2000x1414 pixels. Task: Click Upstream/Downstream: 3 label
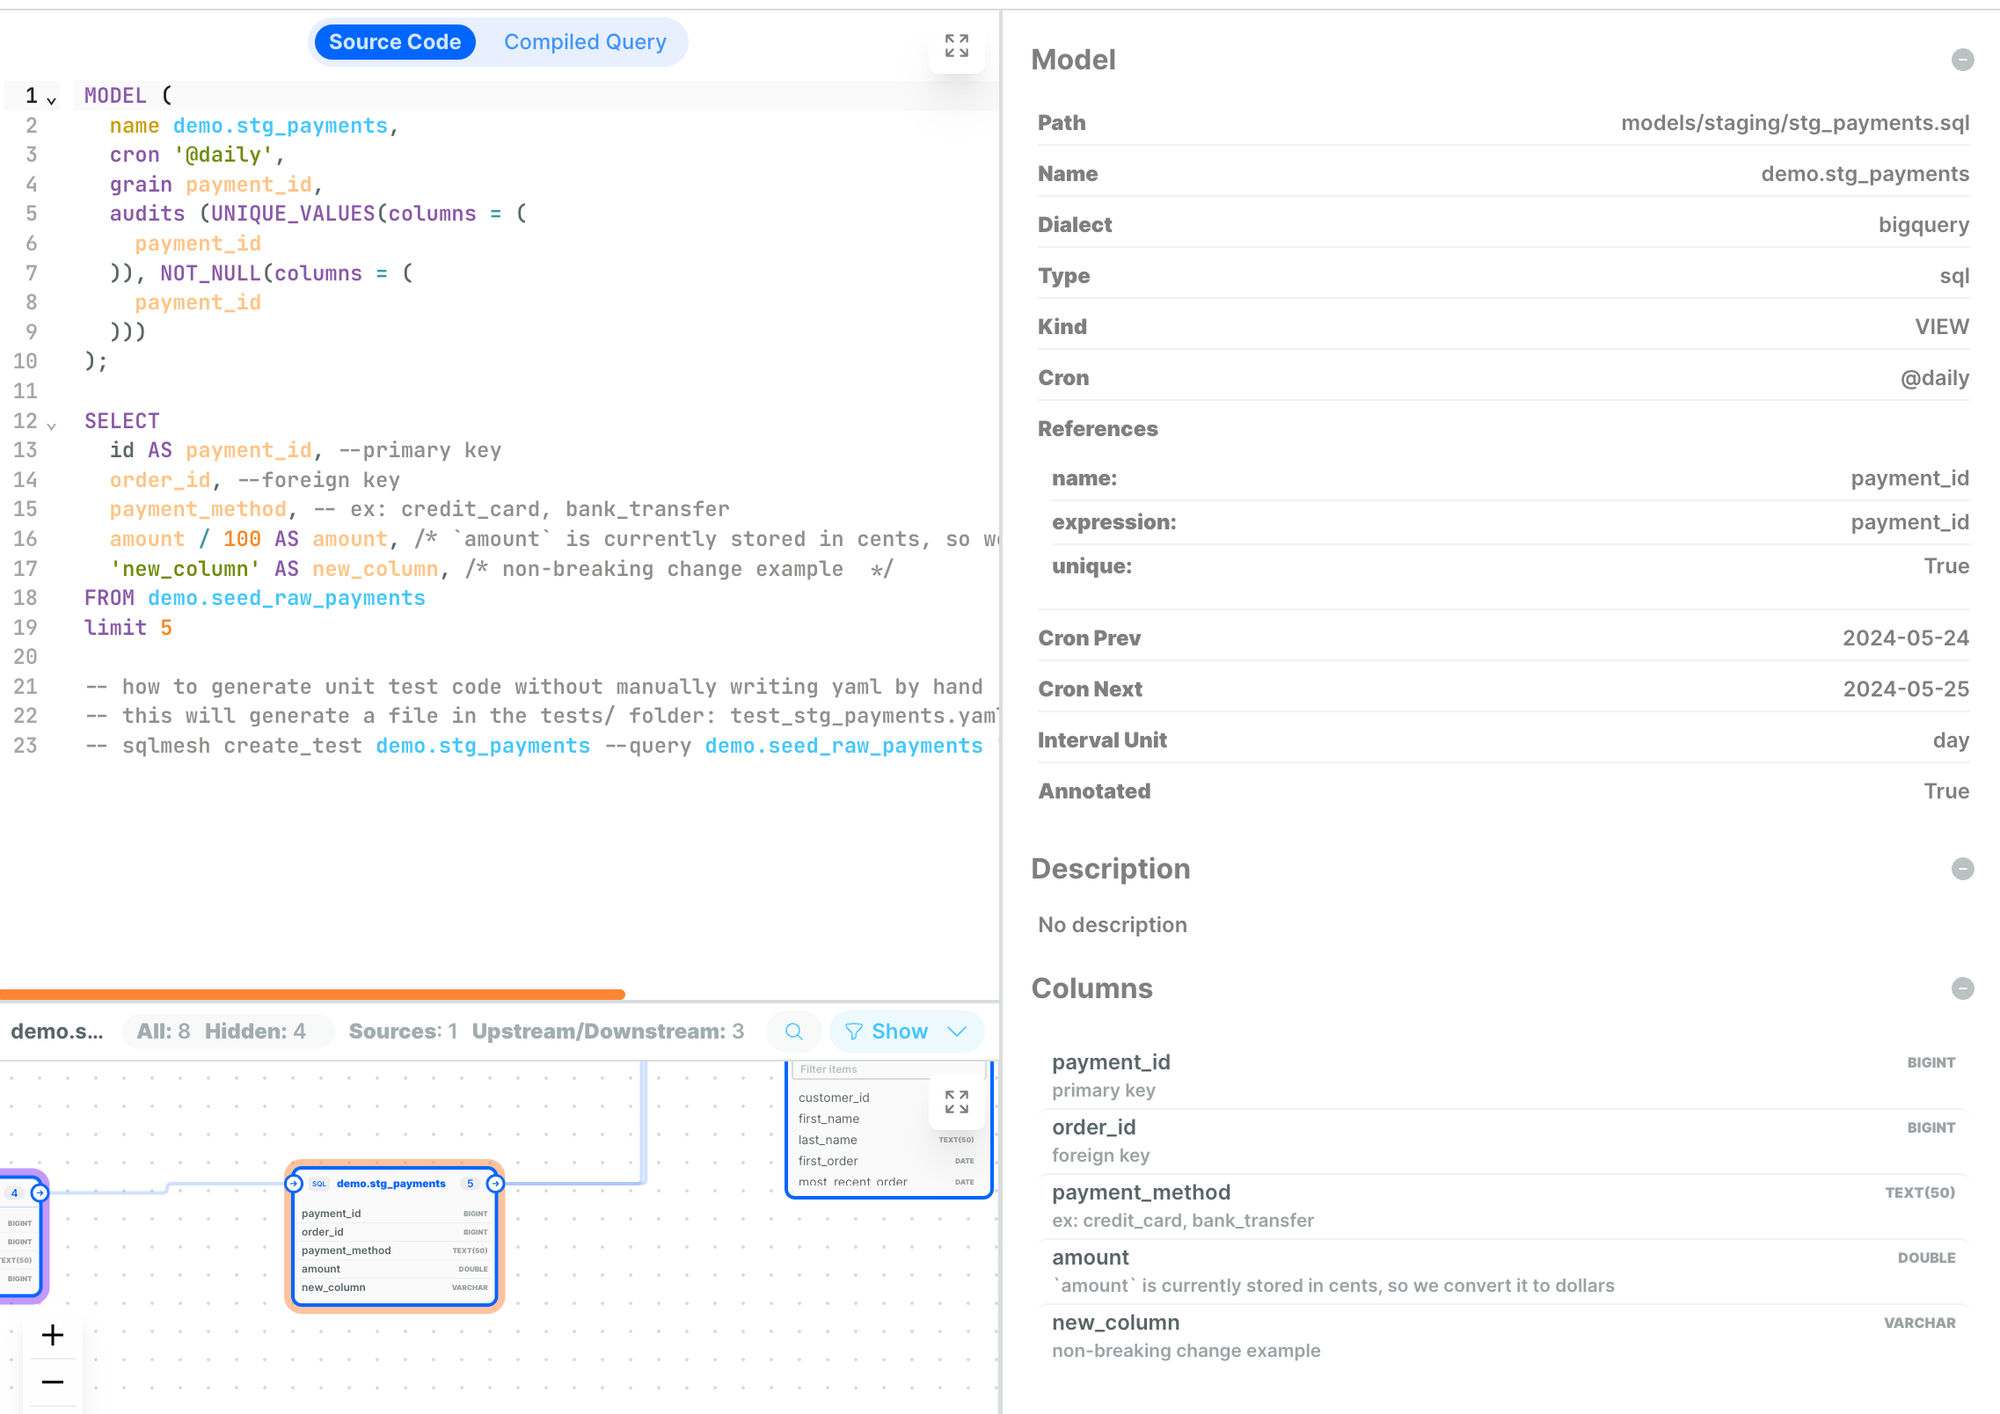[608, 1031]
